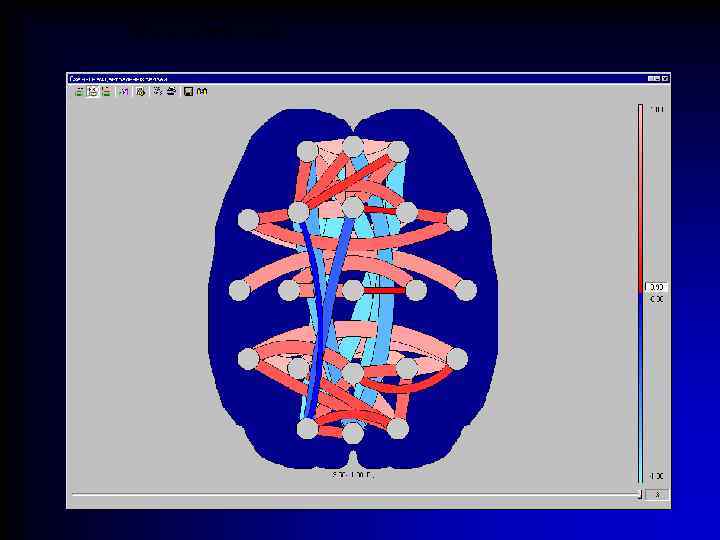Select the highlighted white toolbar icon
This screenshot has height=540, width=720.
pos(93,91)
